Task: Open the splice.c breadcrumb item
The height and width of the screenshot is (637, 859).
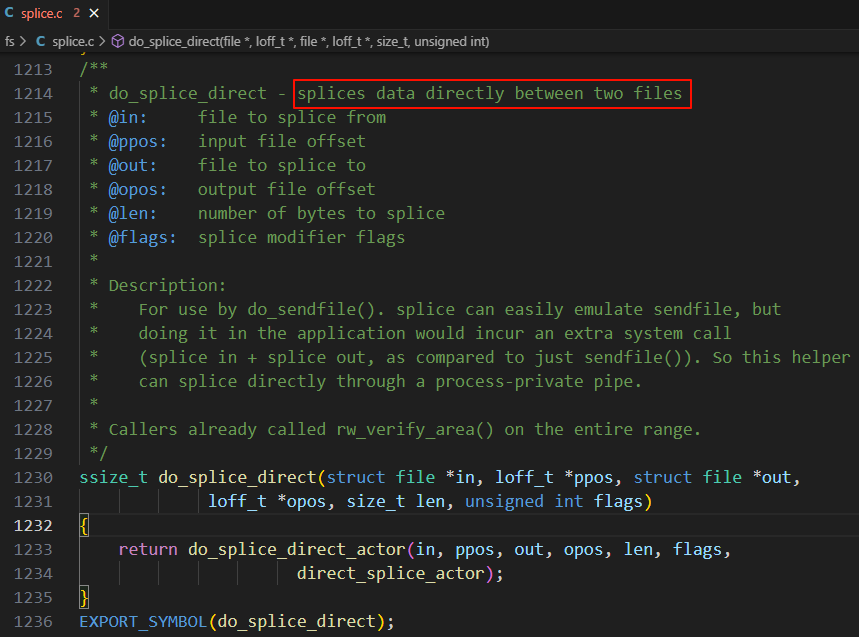Action: click(73, 42)
